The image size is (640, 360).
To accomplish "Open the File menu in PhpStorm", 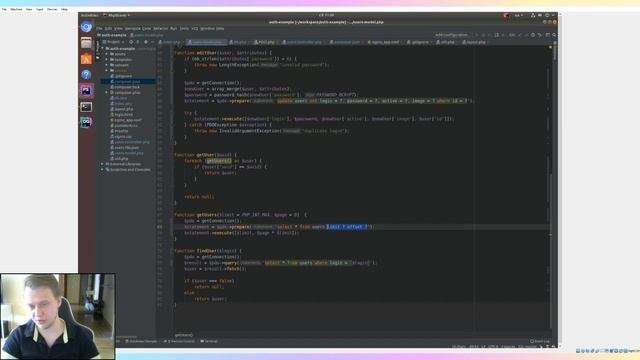I will 99,29.
